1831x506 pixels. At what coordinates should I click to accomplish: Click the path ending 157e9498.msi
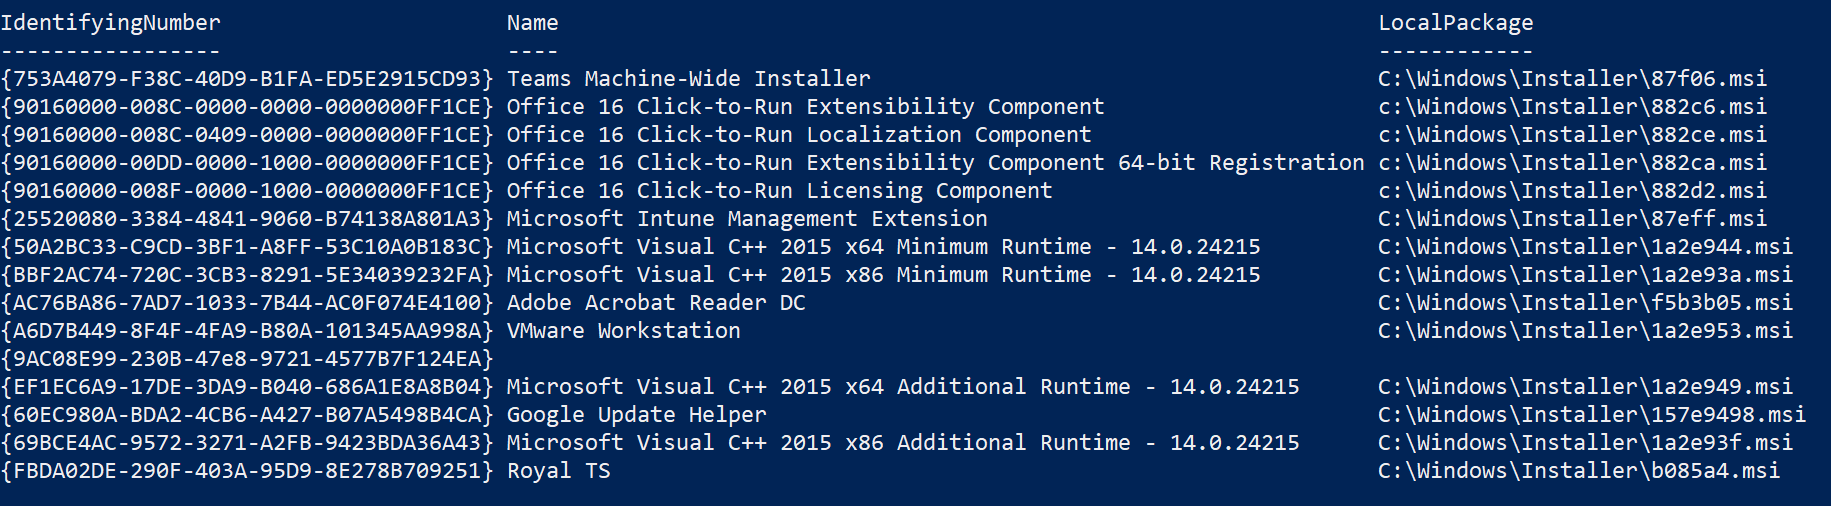1592,415
